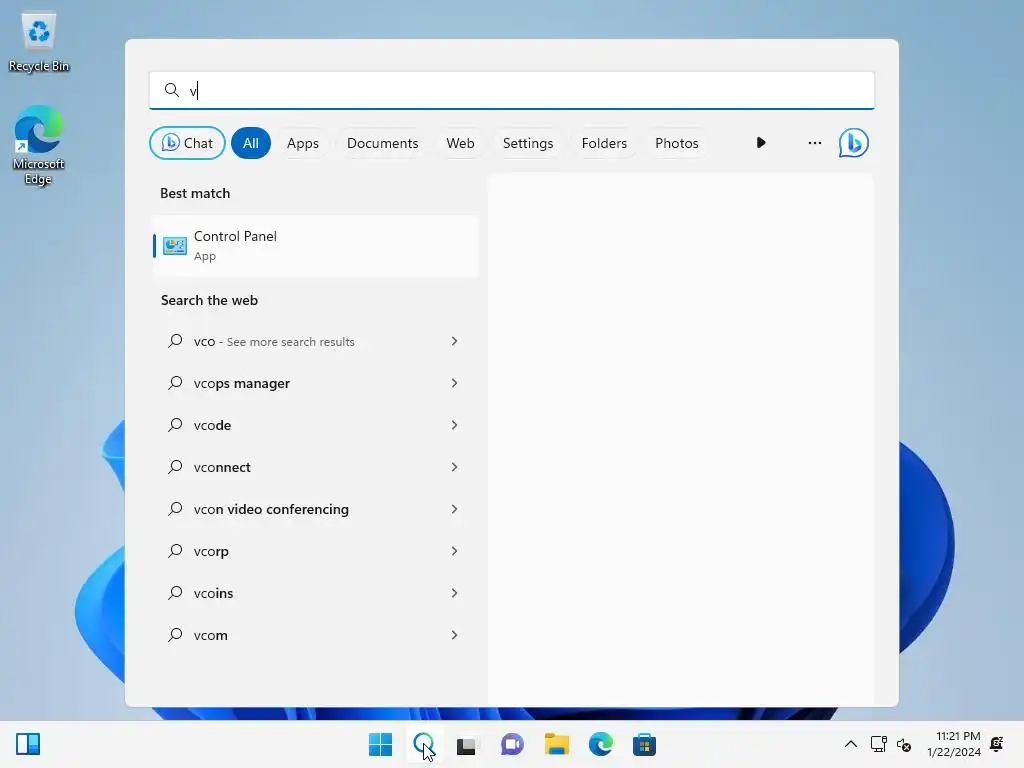Open the Microsoft Edge desktop shortcut
The width and height of the screenshot is (1024, 768).
pyautogui.click(x=39, y=145)
